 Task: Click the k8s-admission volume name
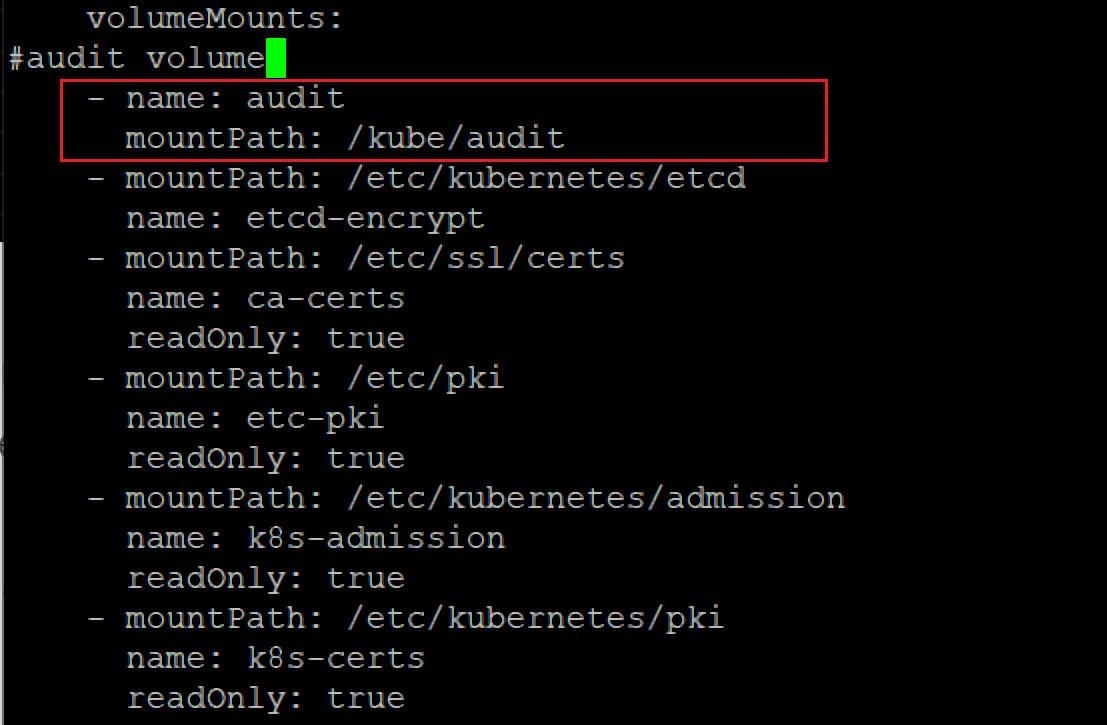375,538
